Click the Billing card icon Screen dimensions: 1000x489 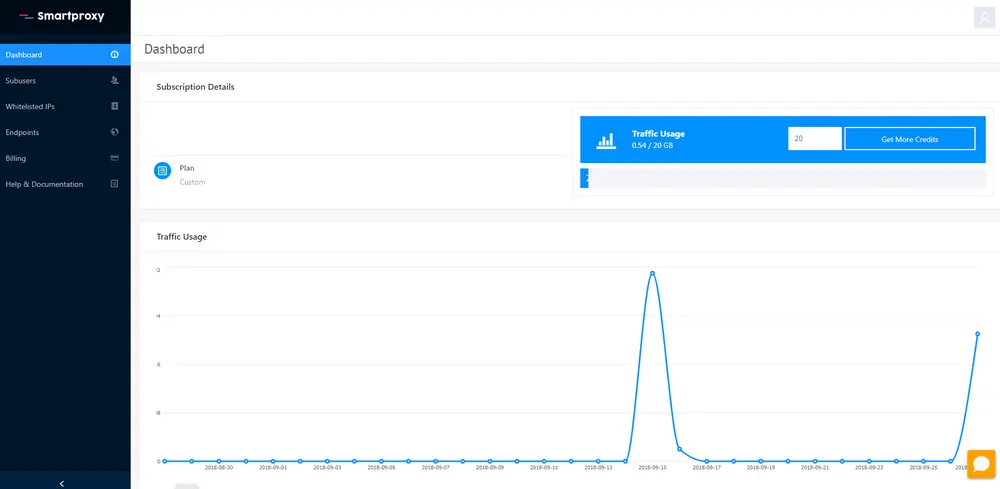(x=115, y=158)
